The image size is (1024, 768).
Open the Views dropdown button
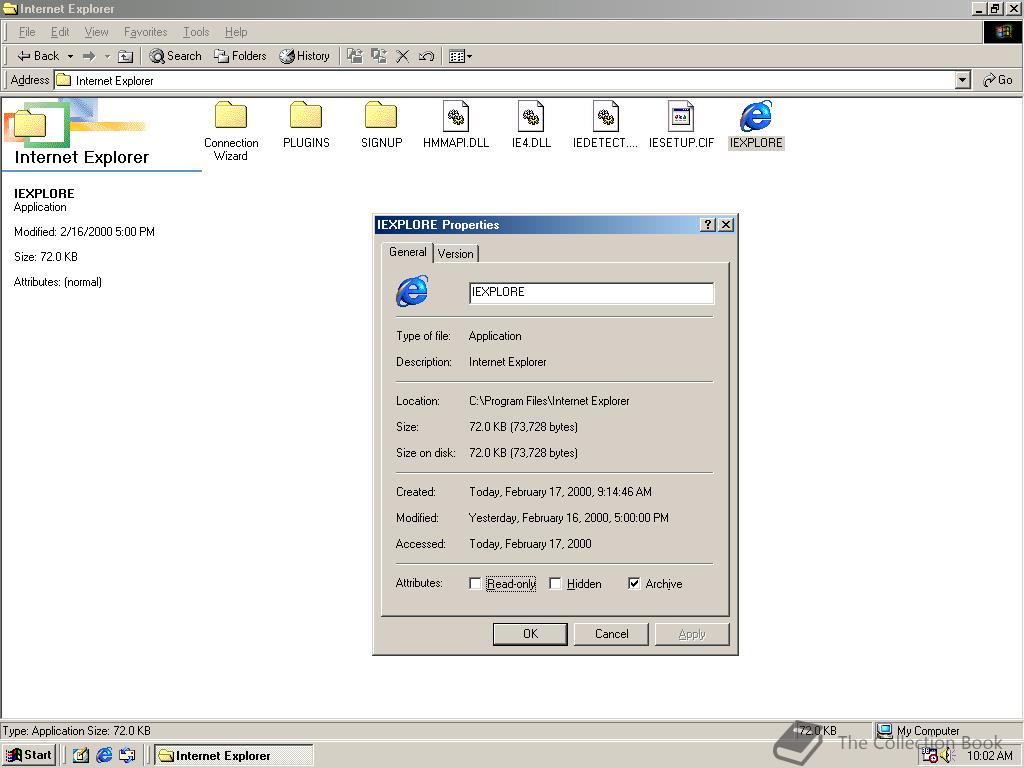point(460,56)
